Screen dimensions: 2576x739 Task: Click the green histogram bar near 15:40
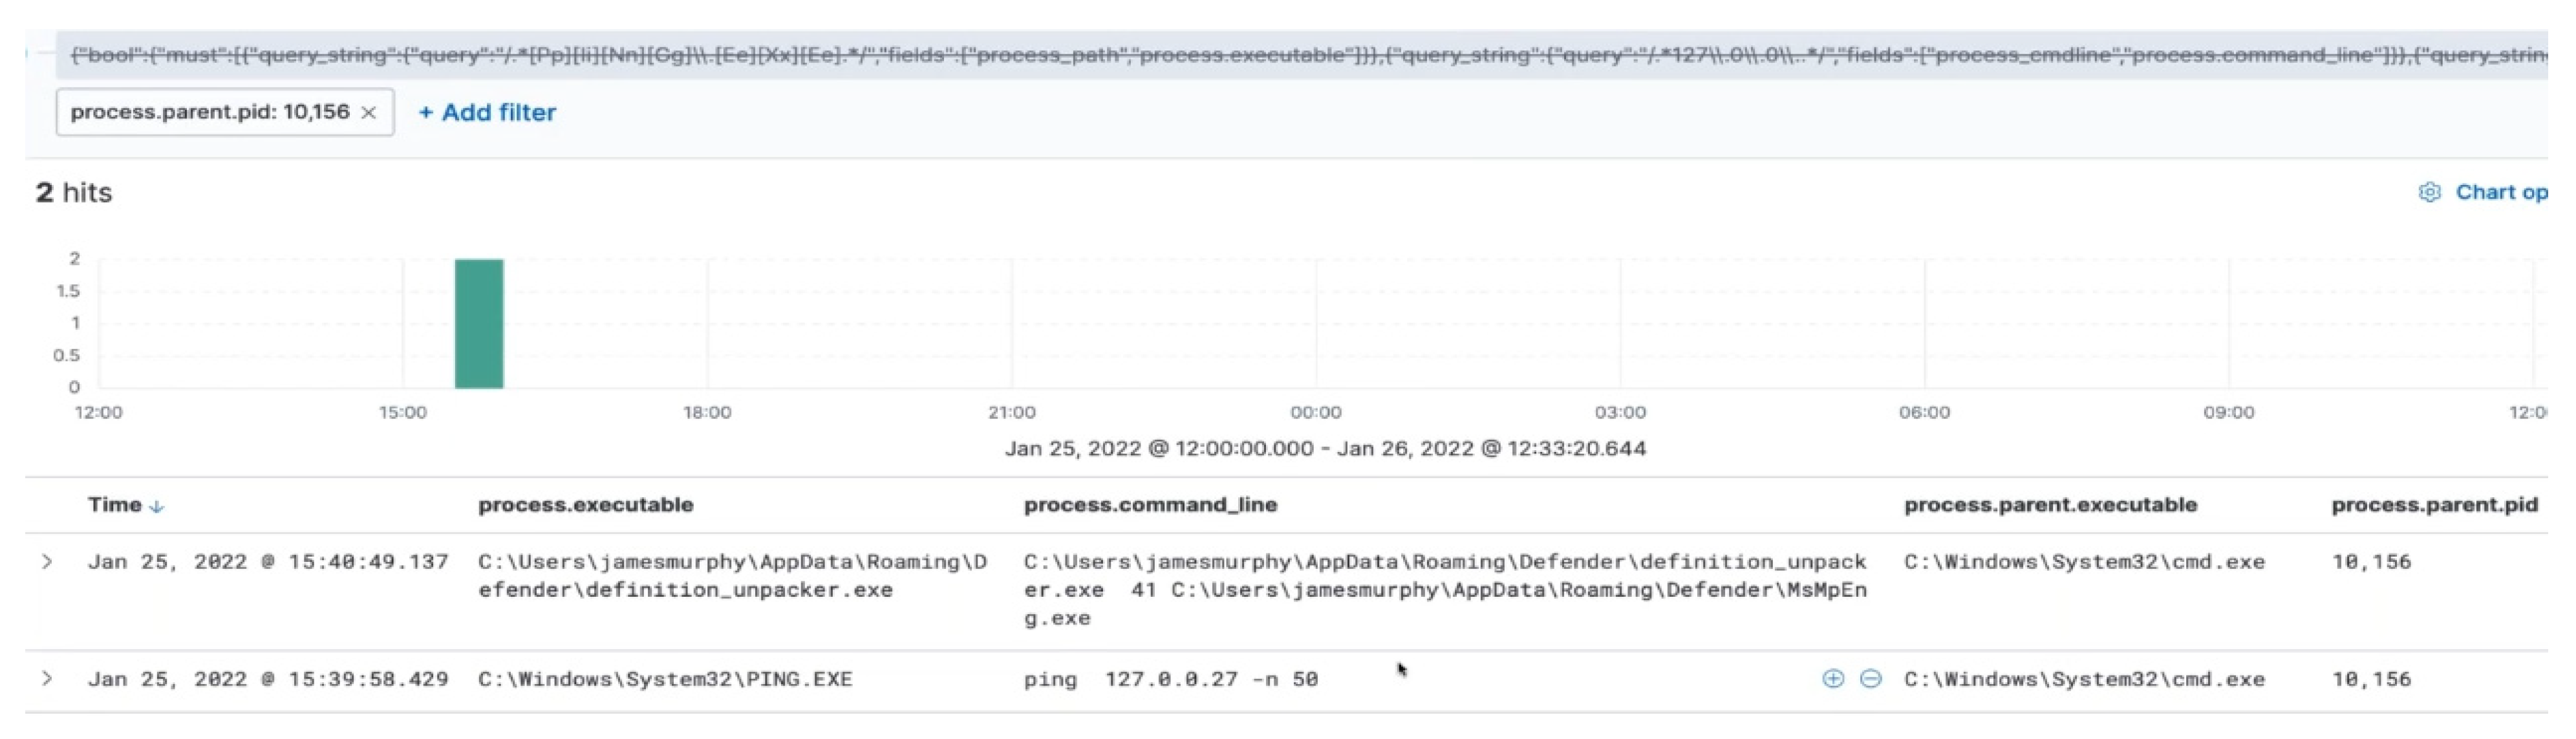click(x=479, y=323)
